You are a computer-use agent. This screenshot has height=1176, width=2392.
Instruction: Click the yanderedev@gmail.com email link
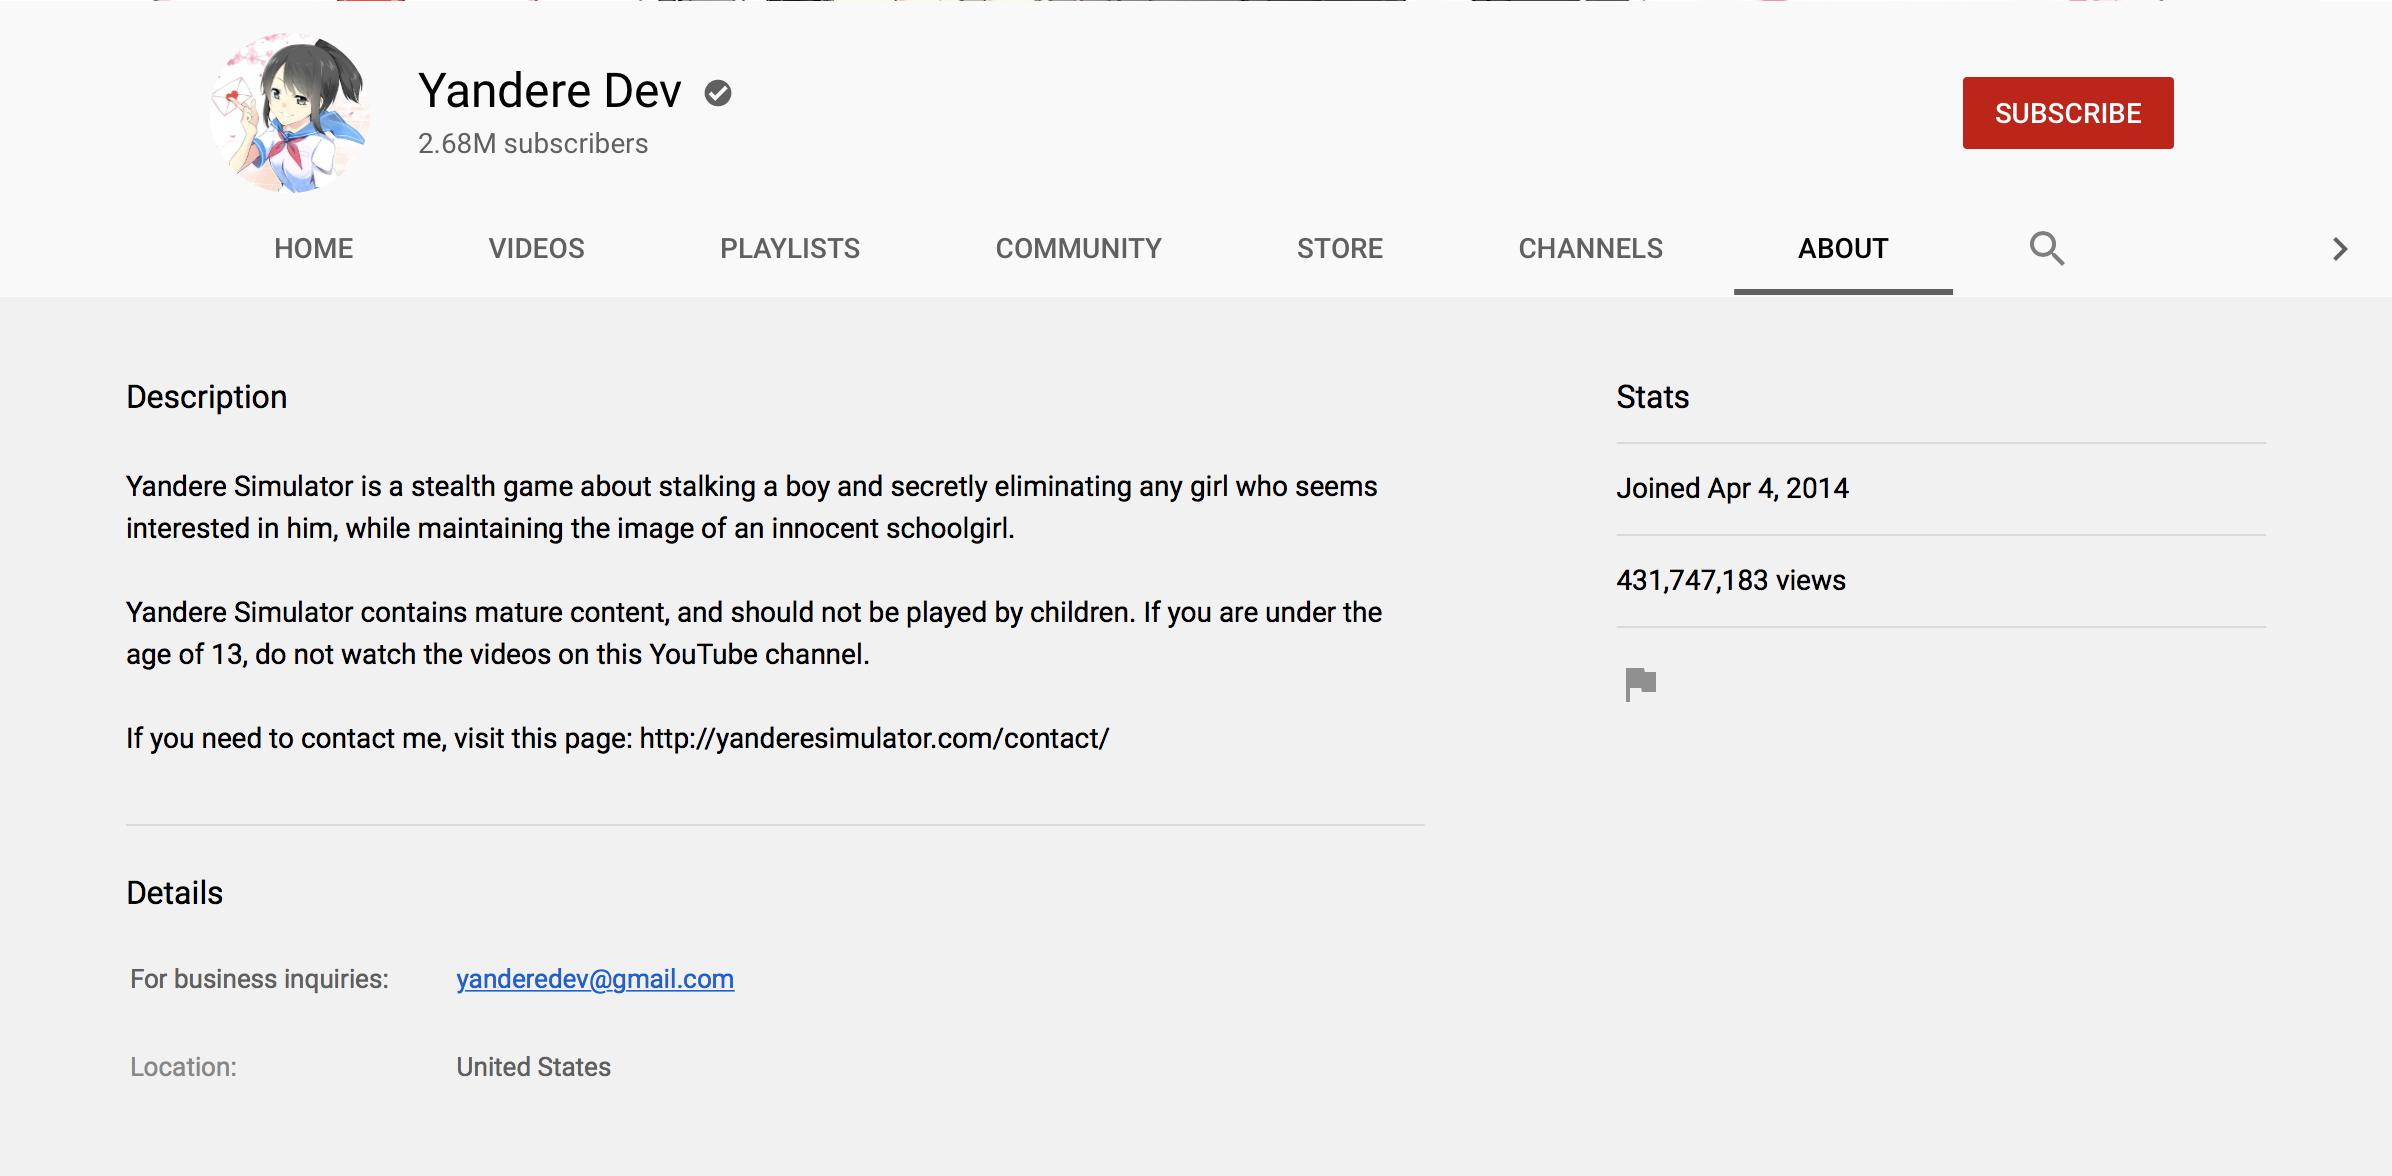tap(595, 979)
